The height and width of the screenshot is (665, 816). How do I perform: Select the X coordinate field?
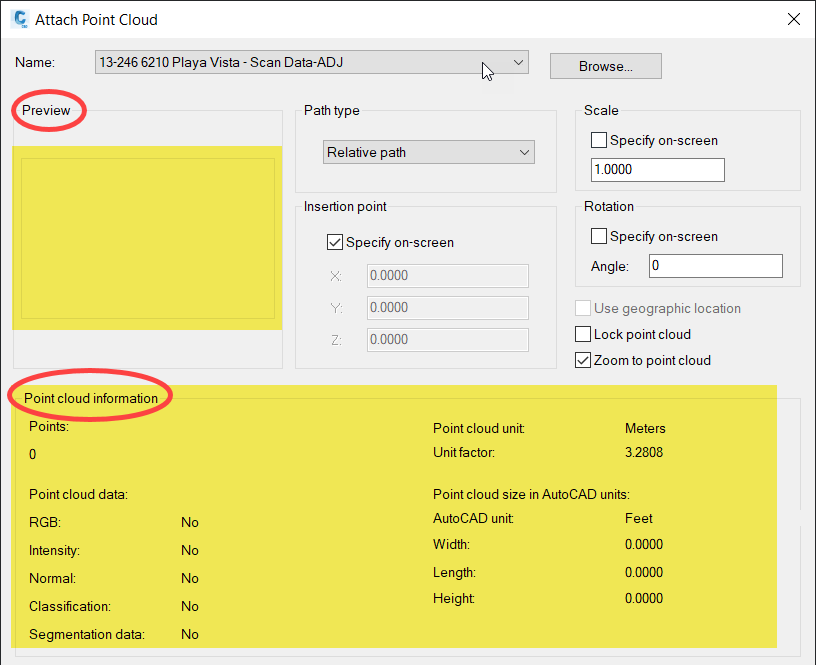[447, 275]
